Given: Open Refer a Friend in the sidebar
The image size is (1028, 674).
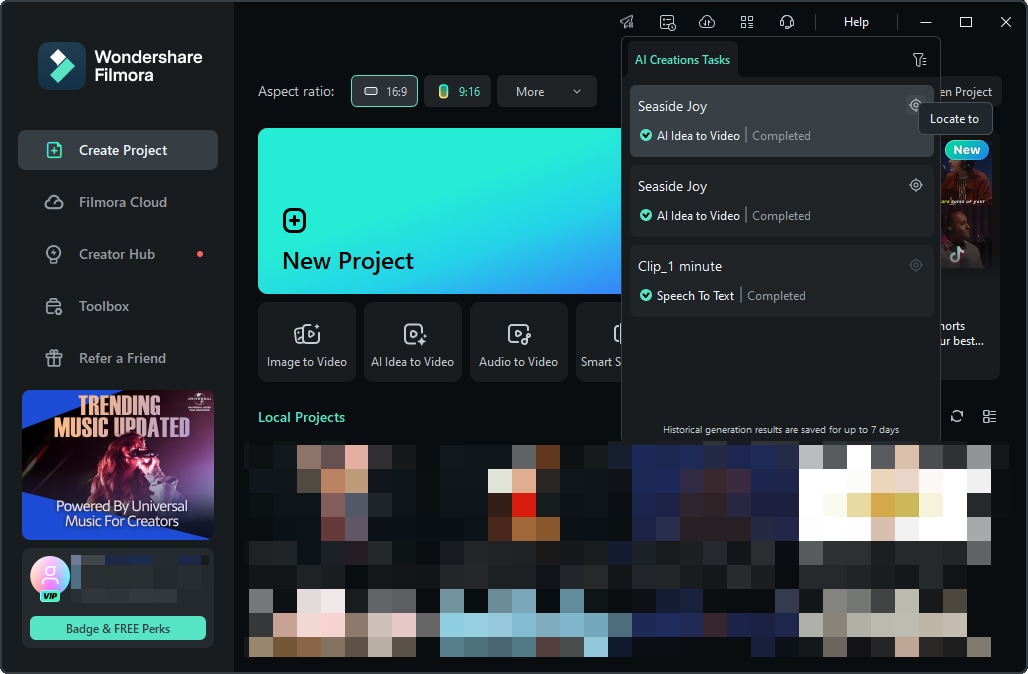Looking at the screenshot, I should 118,358.
